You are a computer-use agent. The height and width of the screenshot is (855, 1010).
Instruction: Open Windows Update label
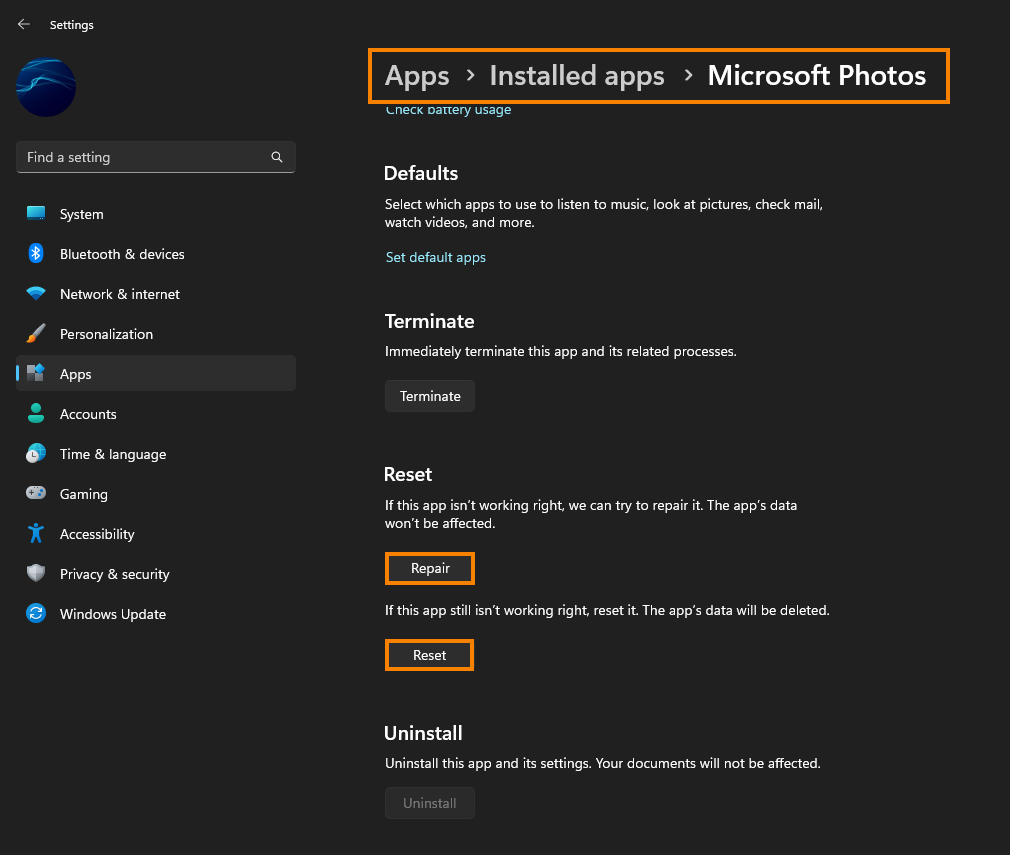(x=113, y=614)
